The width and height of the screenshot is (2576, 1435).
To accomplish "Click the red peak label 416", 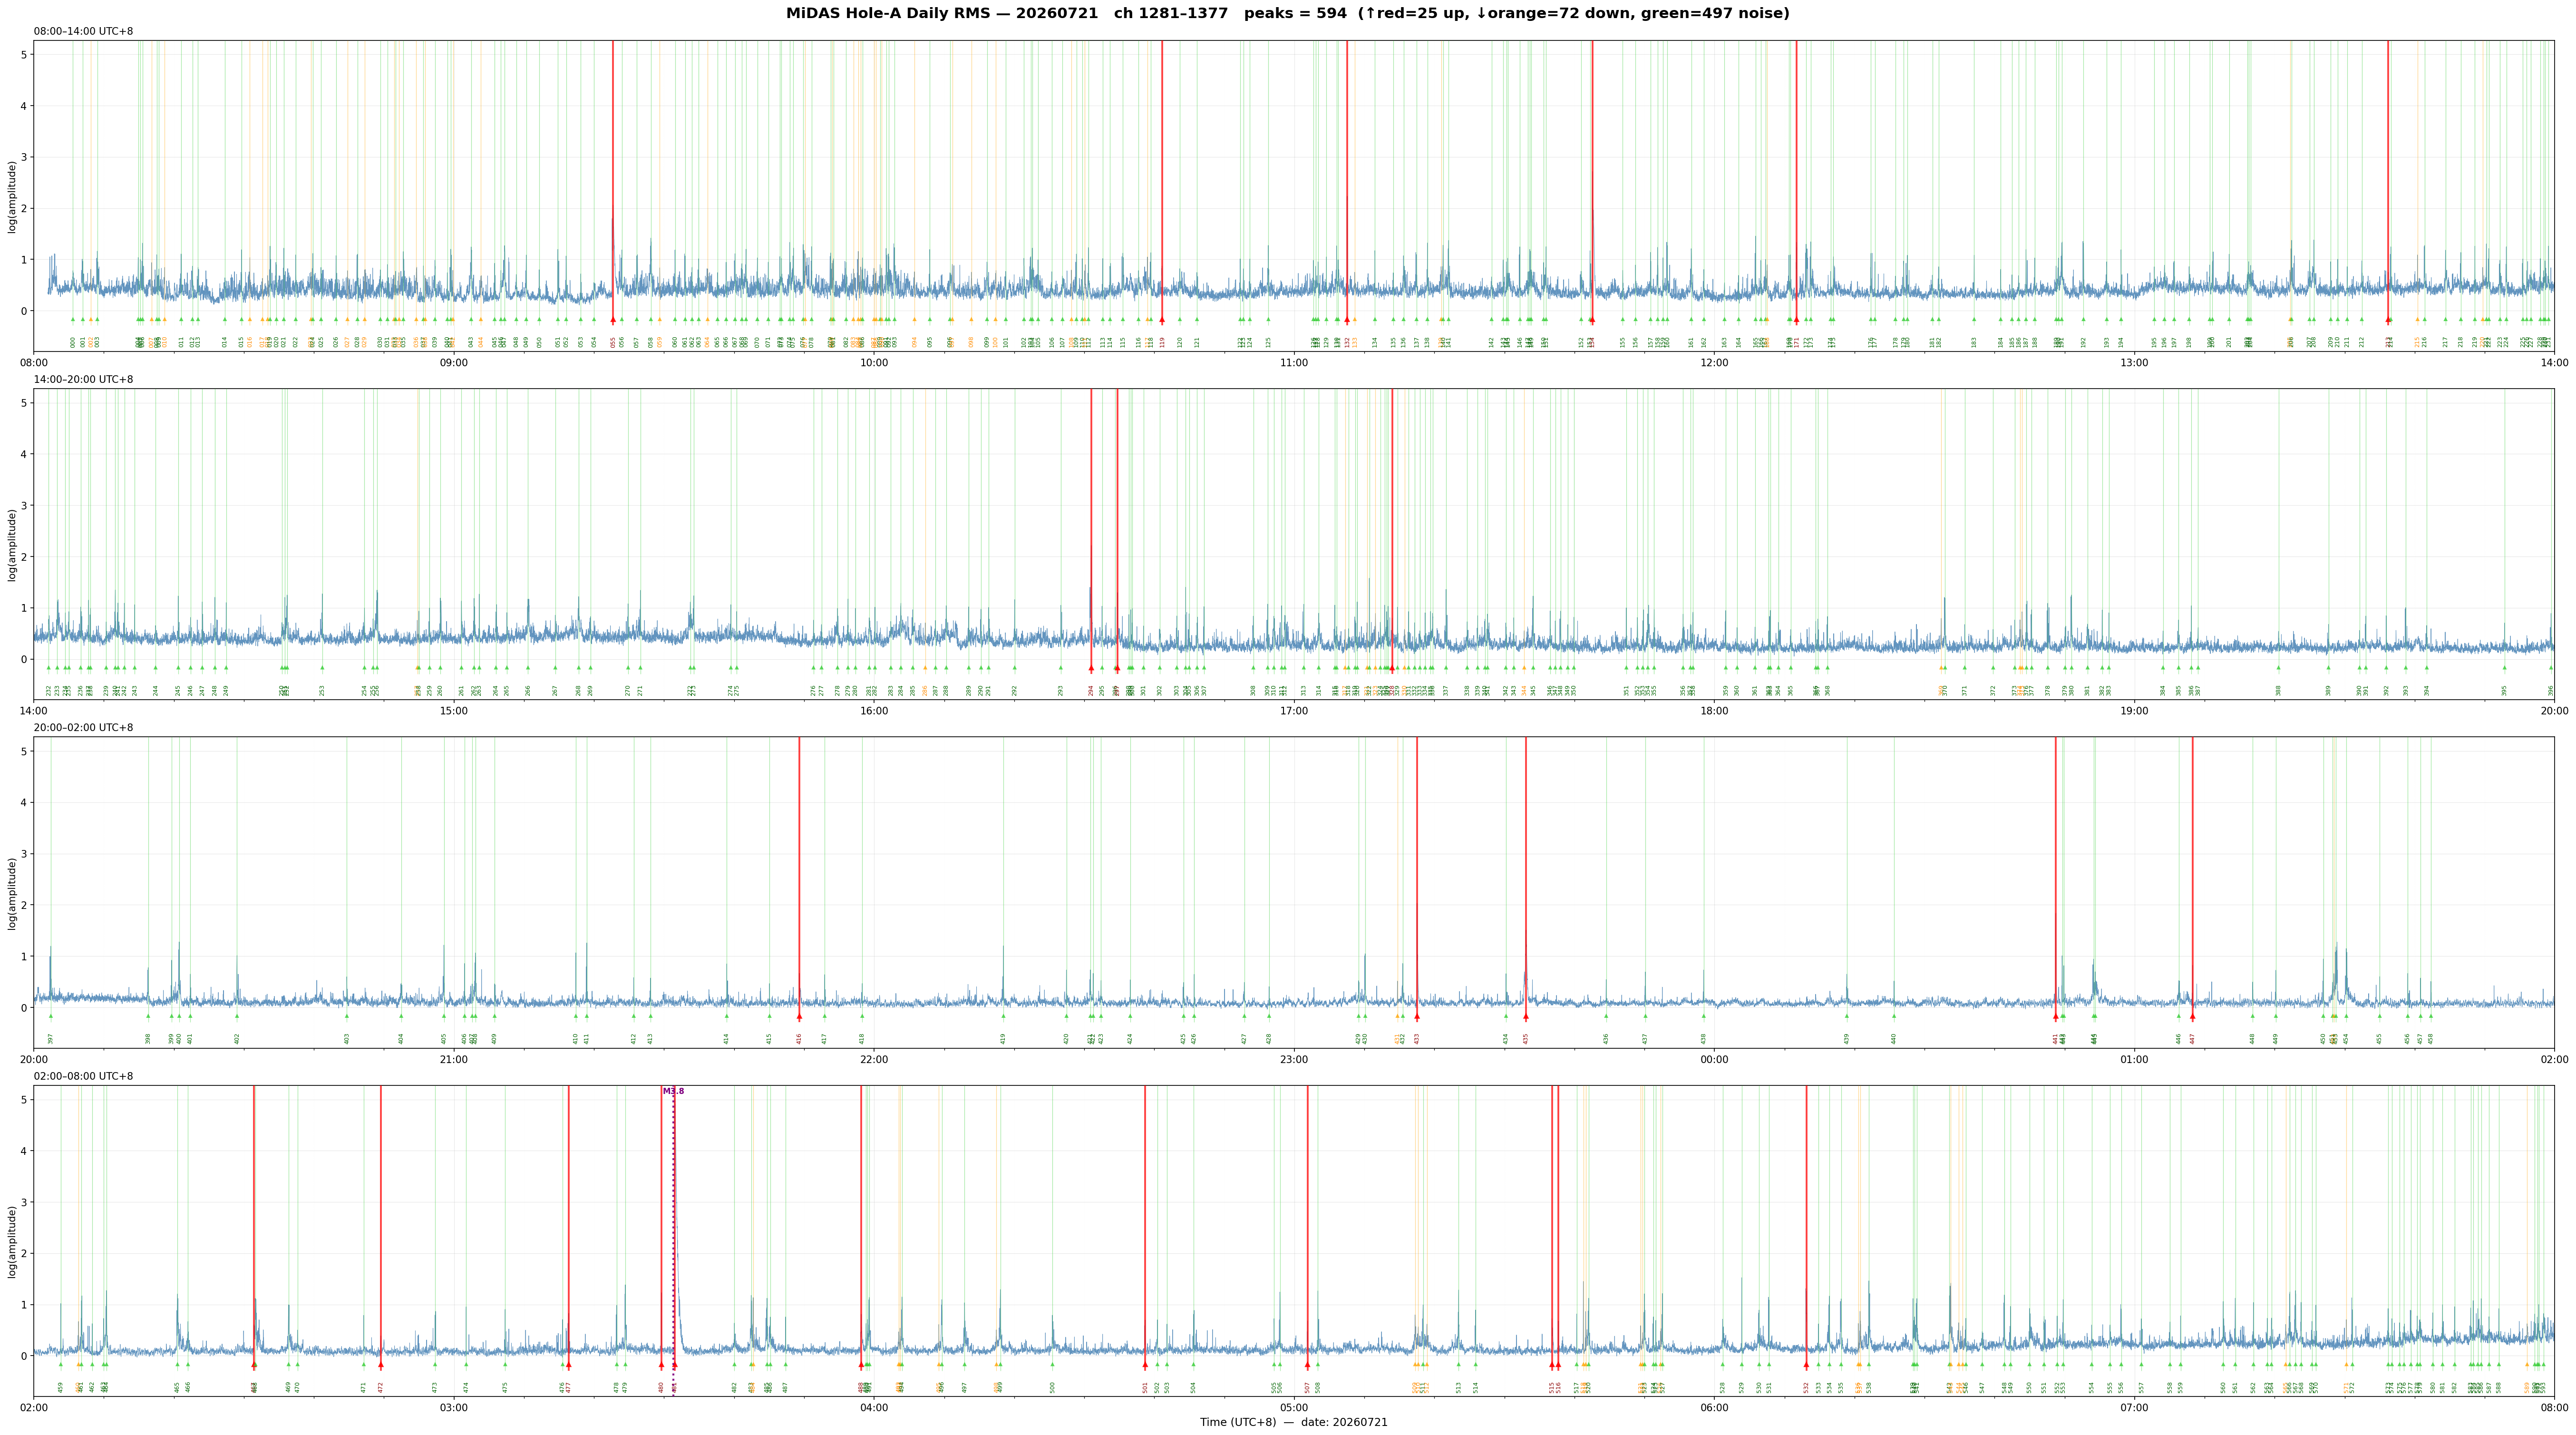I will coord(799,1039).
